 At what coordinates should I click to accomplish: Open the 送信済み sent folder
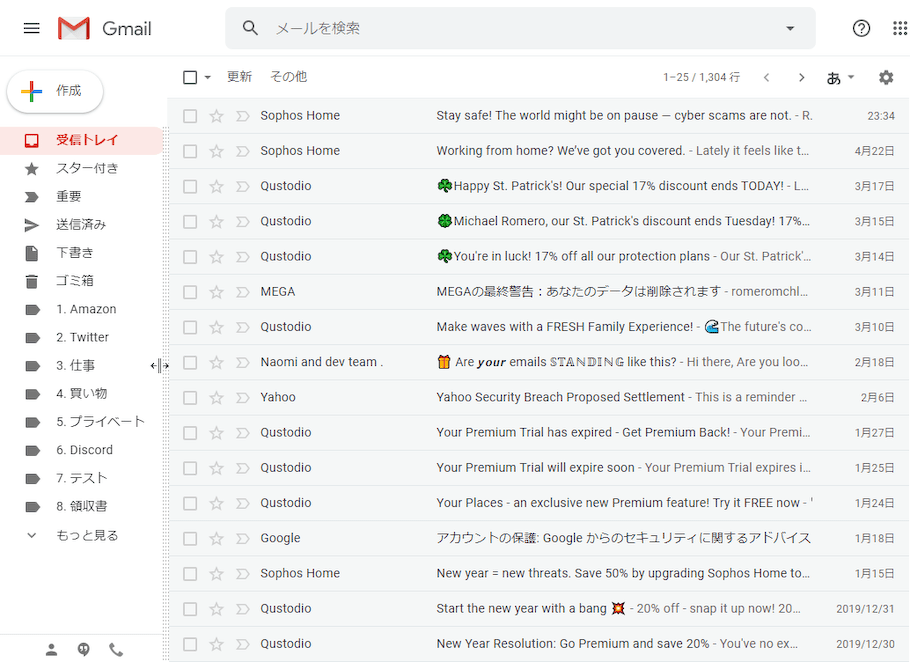81,225
